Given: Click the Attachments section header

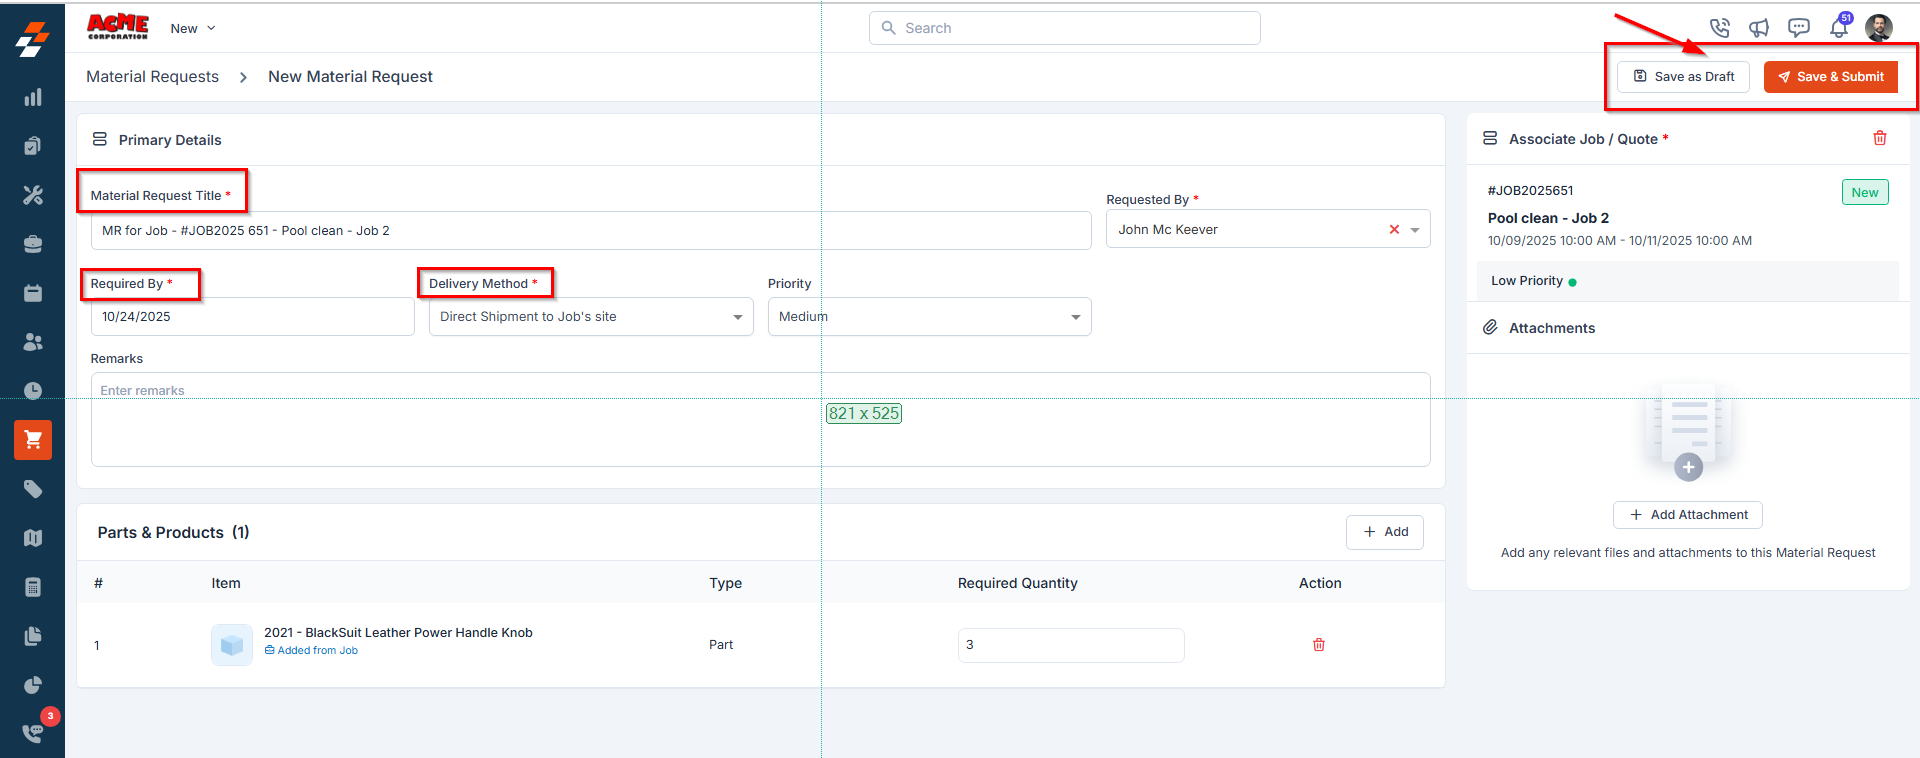Looking at the screenshot, I should tap(1551, 328).
